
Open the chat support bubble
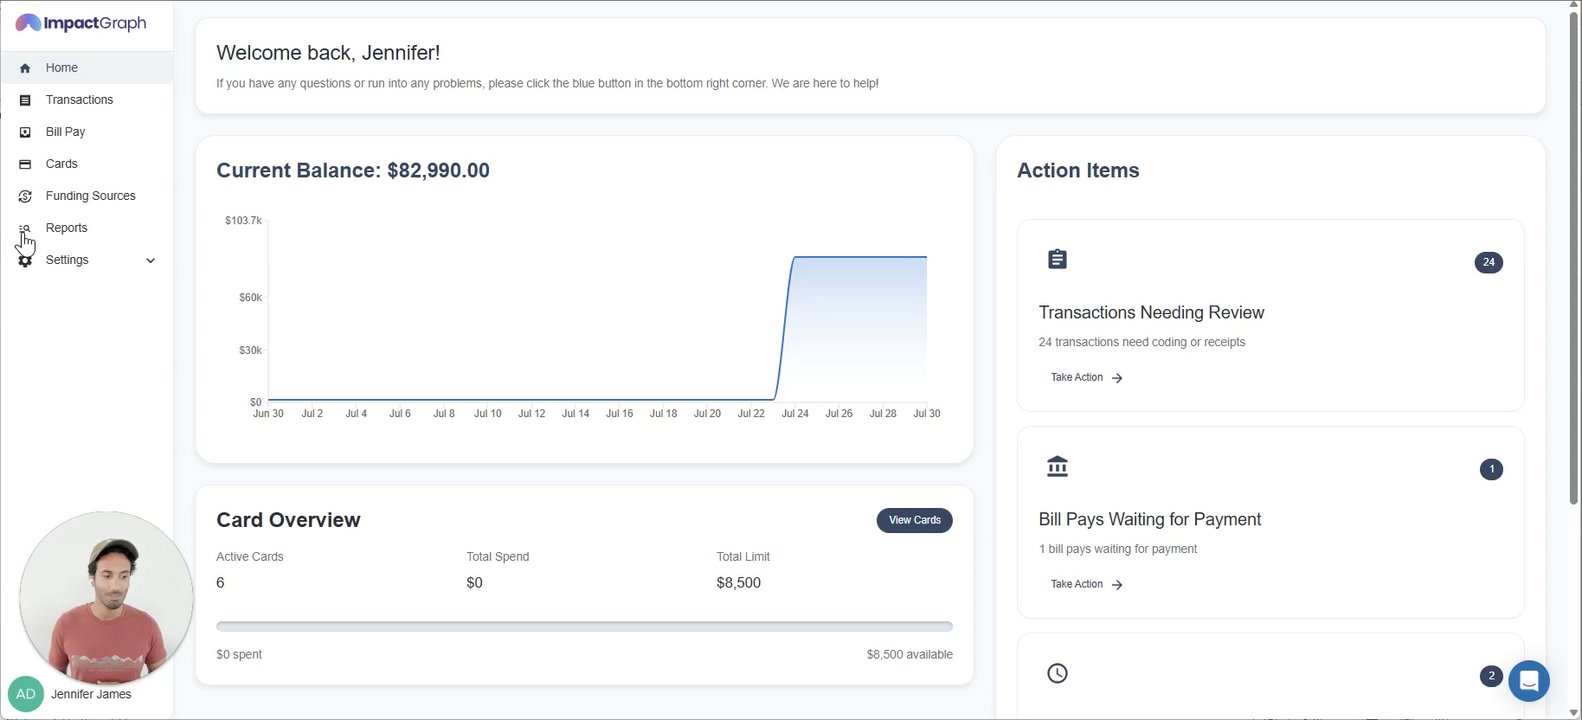1528,681
